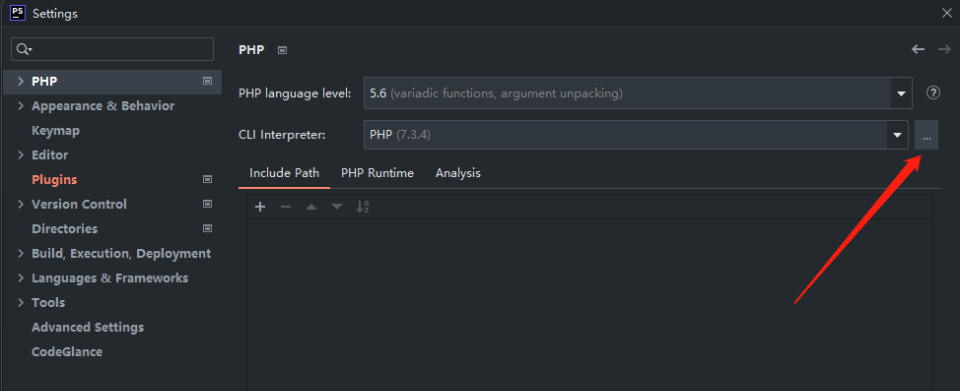Close the Settings dialog window

coord(947,13)
